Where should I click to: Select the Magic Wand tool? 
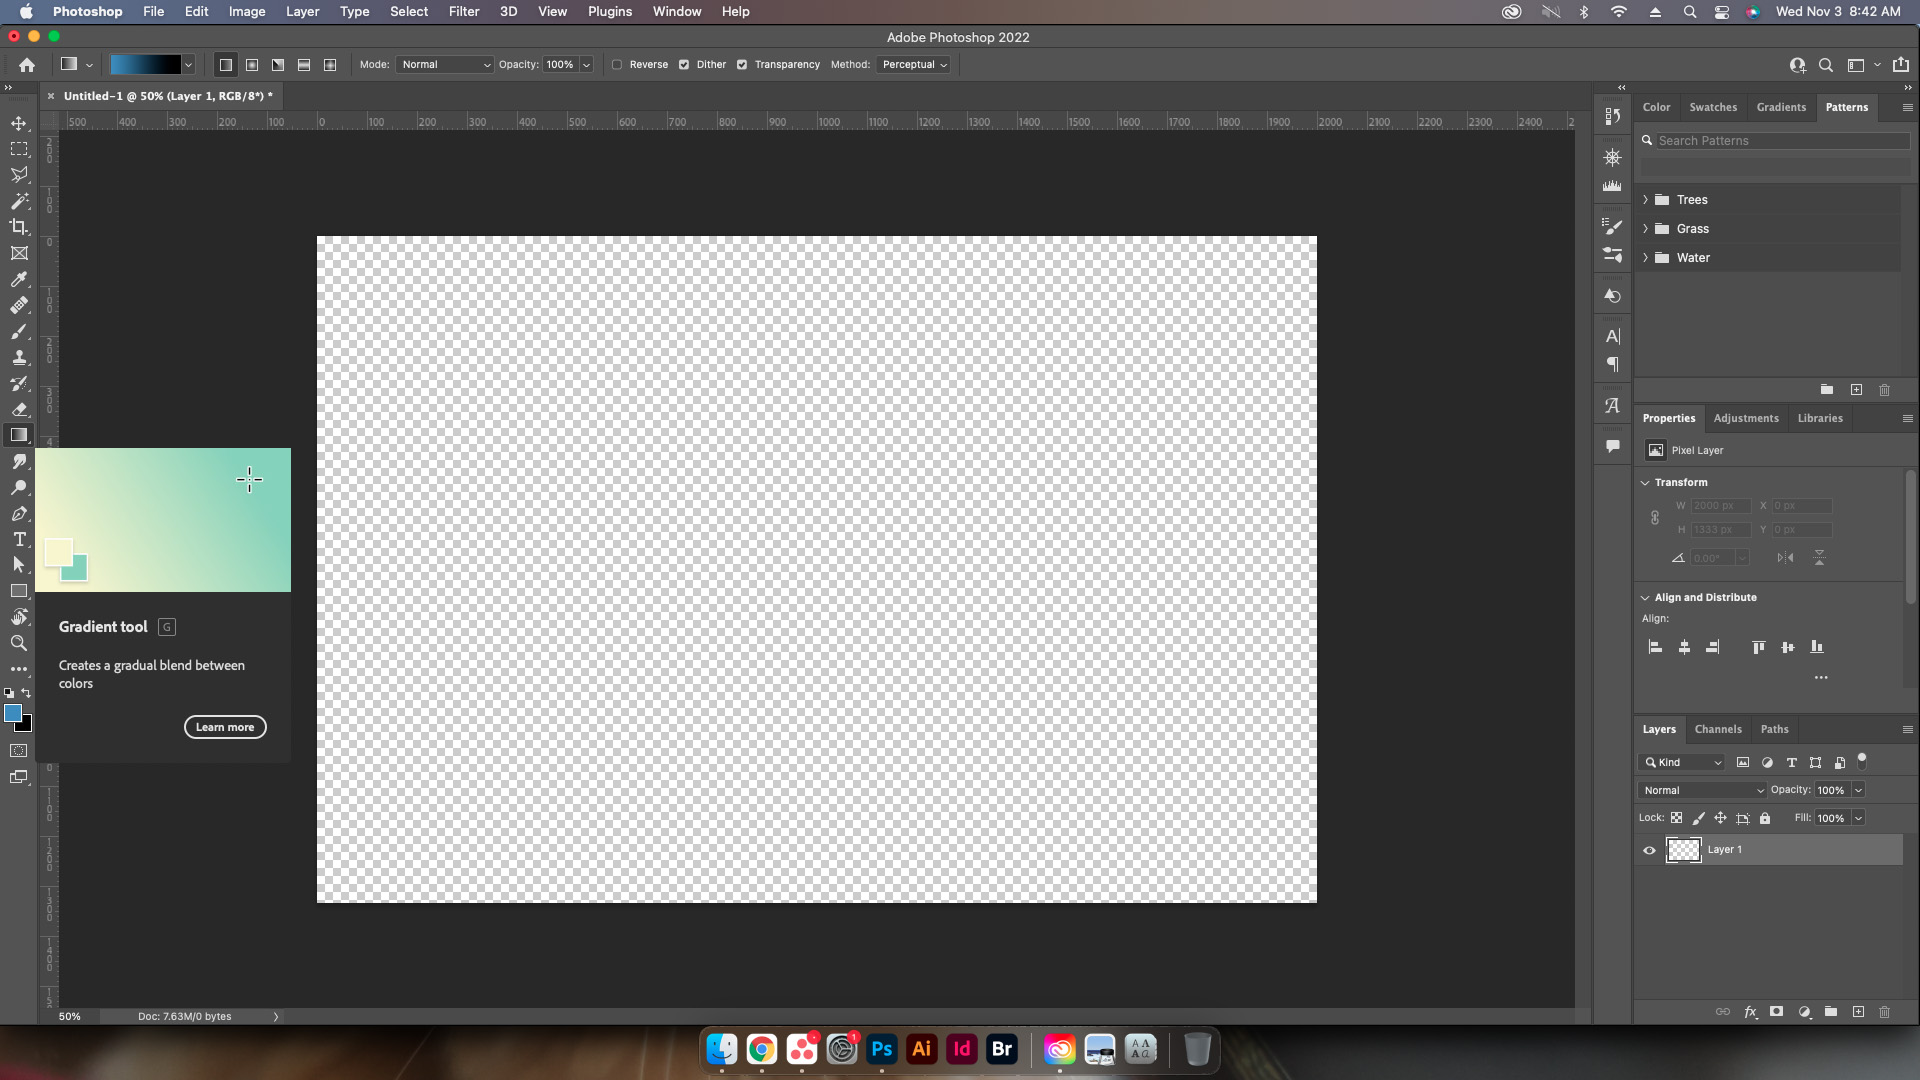tap(19, 201)
